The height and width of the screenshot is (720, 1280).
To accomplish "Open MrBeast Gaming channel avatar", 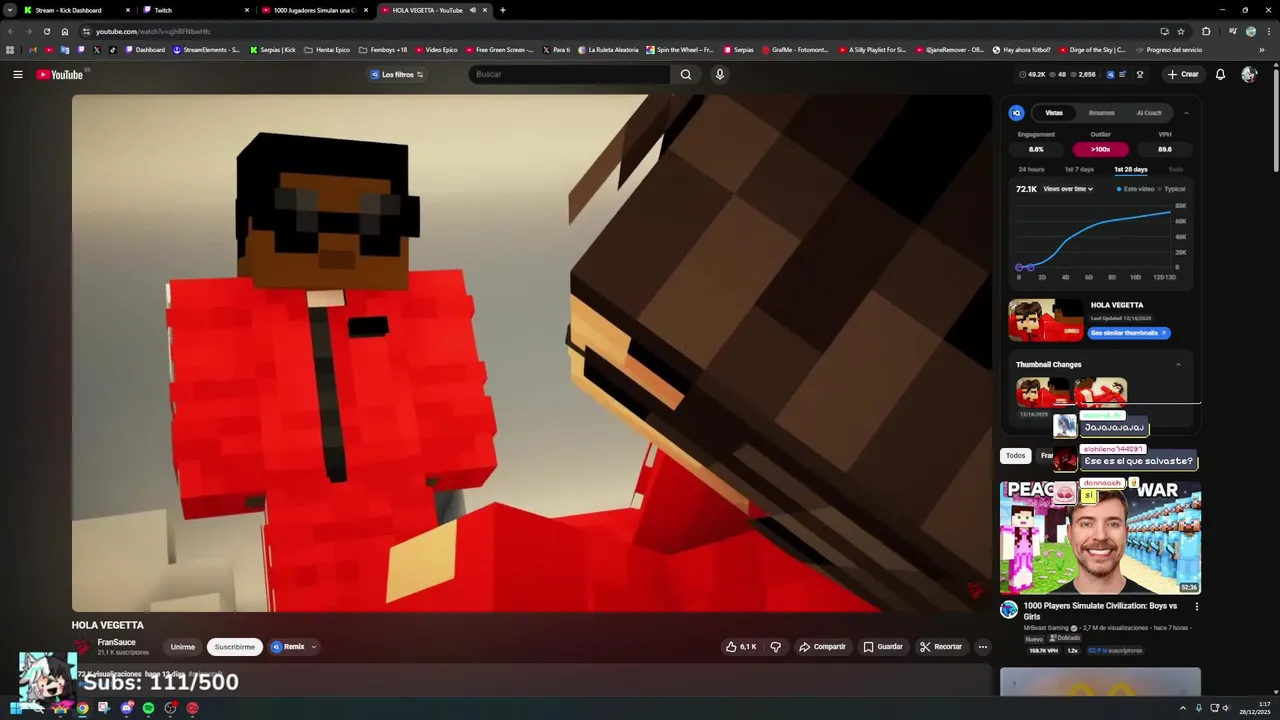I will (x=1009, y=609).
